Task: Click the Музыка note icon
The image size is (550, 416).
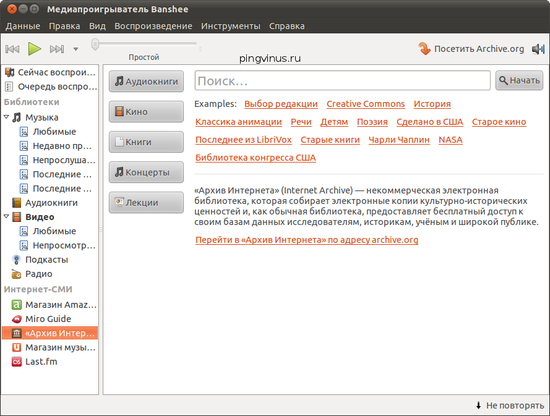Action: [16, 117]
